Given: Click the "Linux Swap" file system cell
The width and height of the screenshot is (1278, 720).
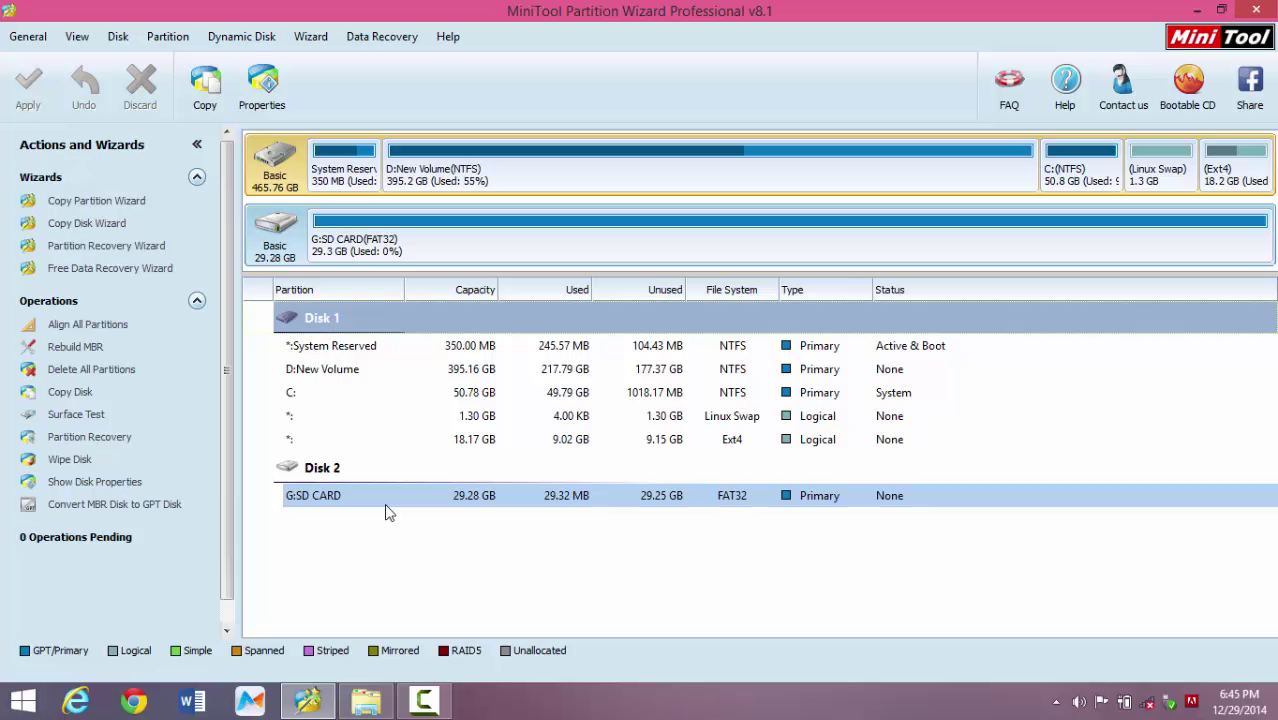Looking at the screenshot, I should coord(732,416).
